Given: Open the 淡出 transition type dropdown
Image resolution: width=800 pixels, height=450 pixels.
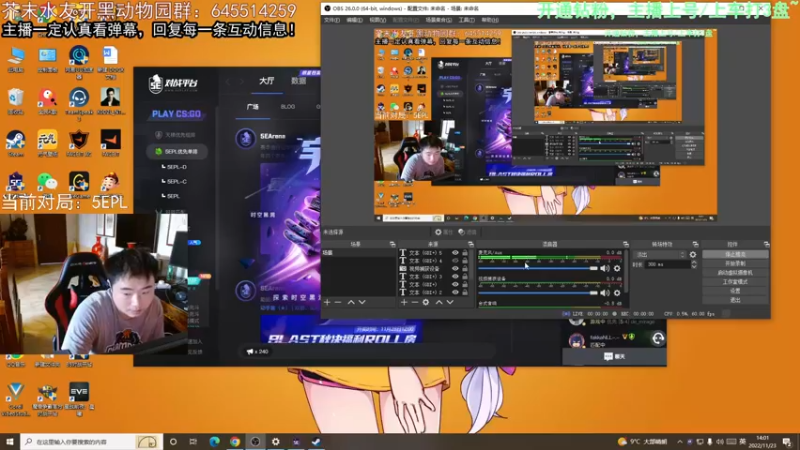Looking at the screenshot, I should tap(660, 255).
